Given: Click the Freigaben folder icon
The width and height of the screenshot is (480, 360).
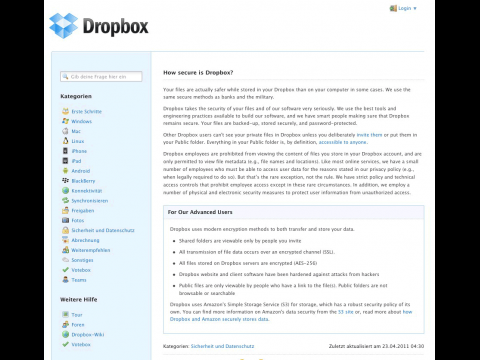Looking at the screenshot, I should click(x=66, y=211).
